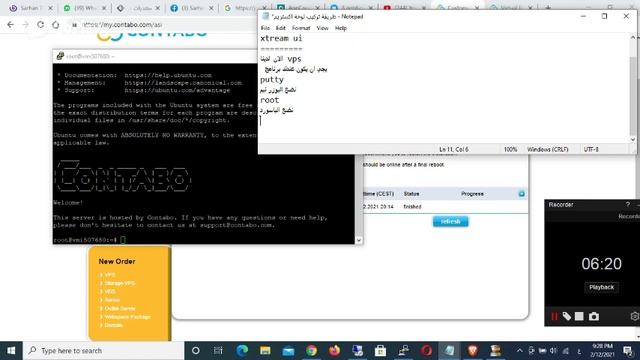Go back with the browser back arrow
The height and width of the screenshot is (360, 640).
(10, 24)
